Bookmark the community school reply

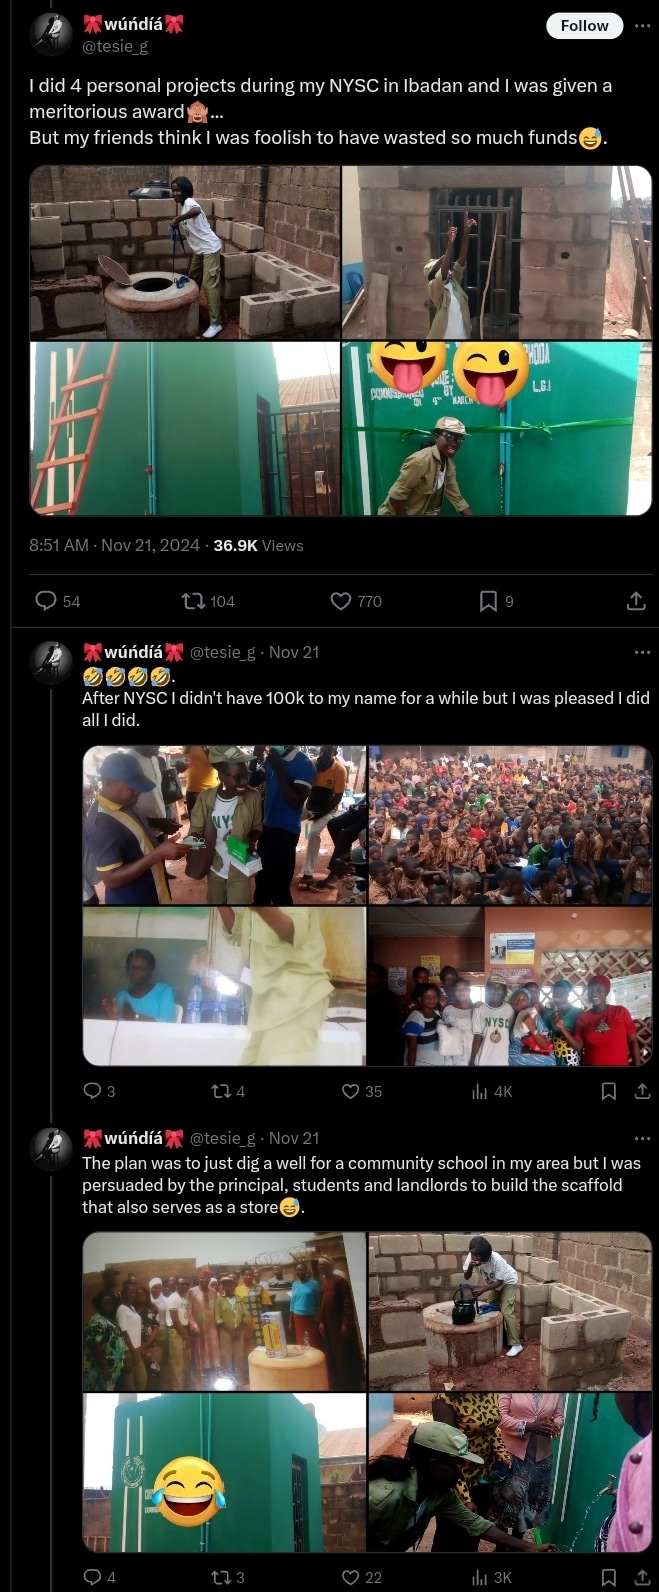point(609,1577)
